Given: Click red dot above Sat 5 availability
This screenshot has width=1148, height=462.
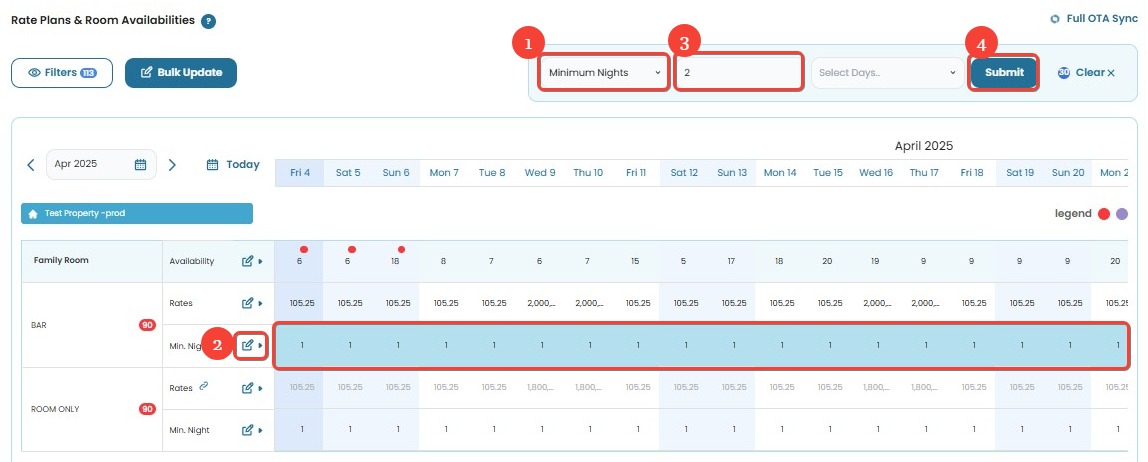Looking at the screenshot, I should [352, 250].
